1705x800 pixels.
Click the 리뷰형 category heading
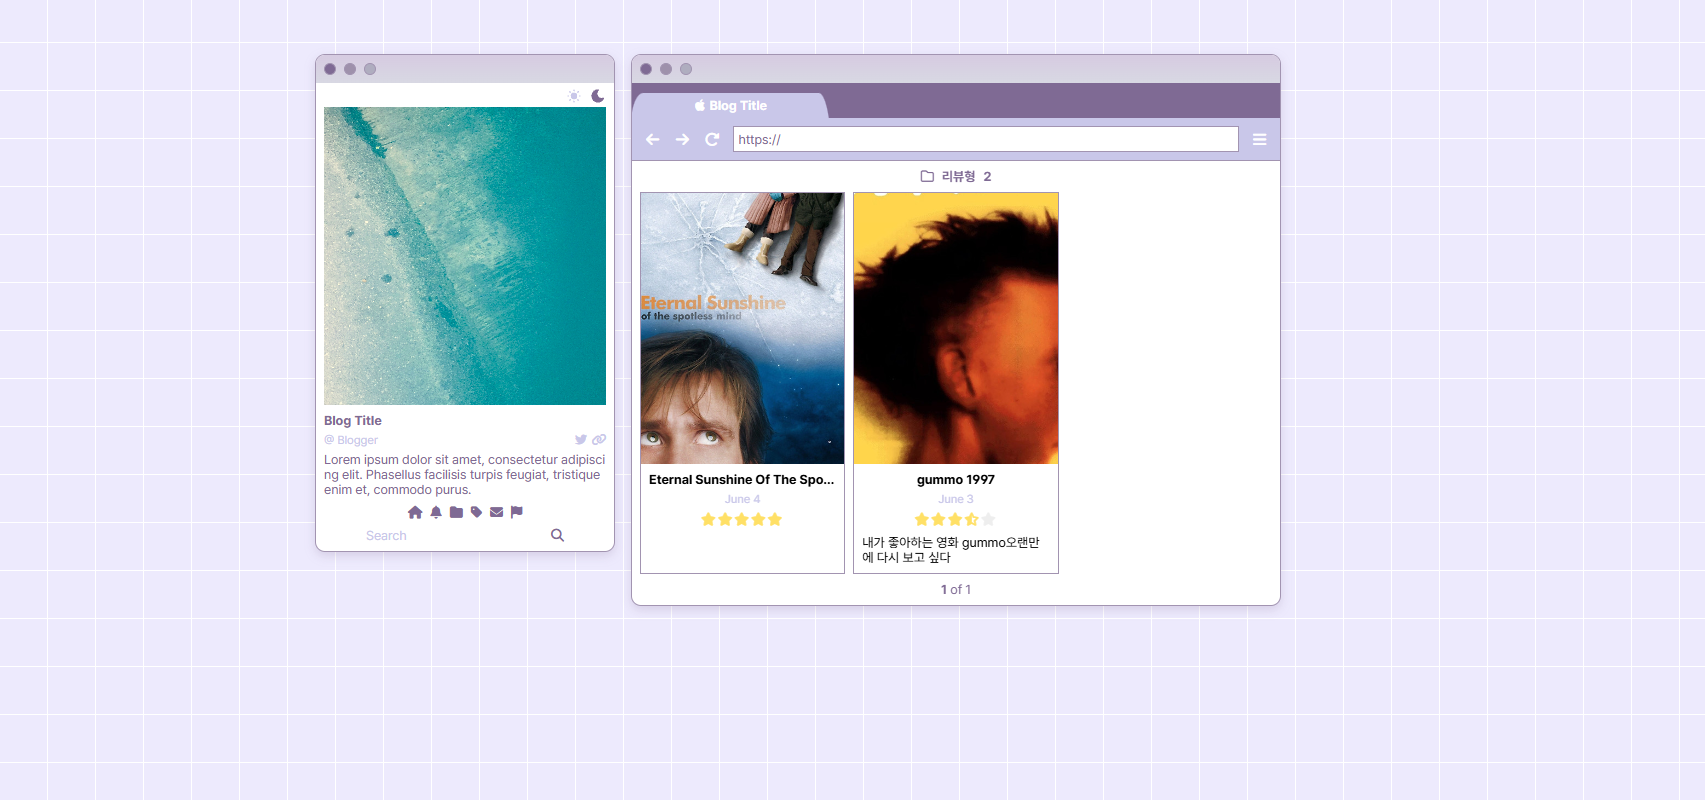(x=957, y=176)
